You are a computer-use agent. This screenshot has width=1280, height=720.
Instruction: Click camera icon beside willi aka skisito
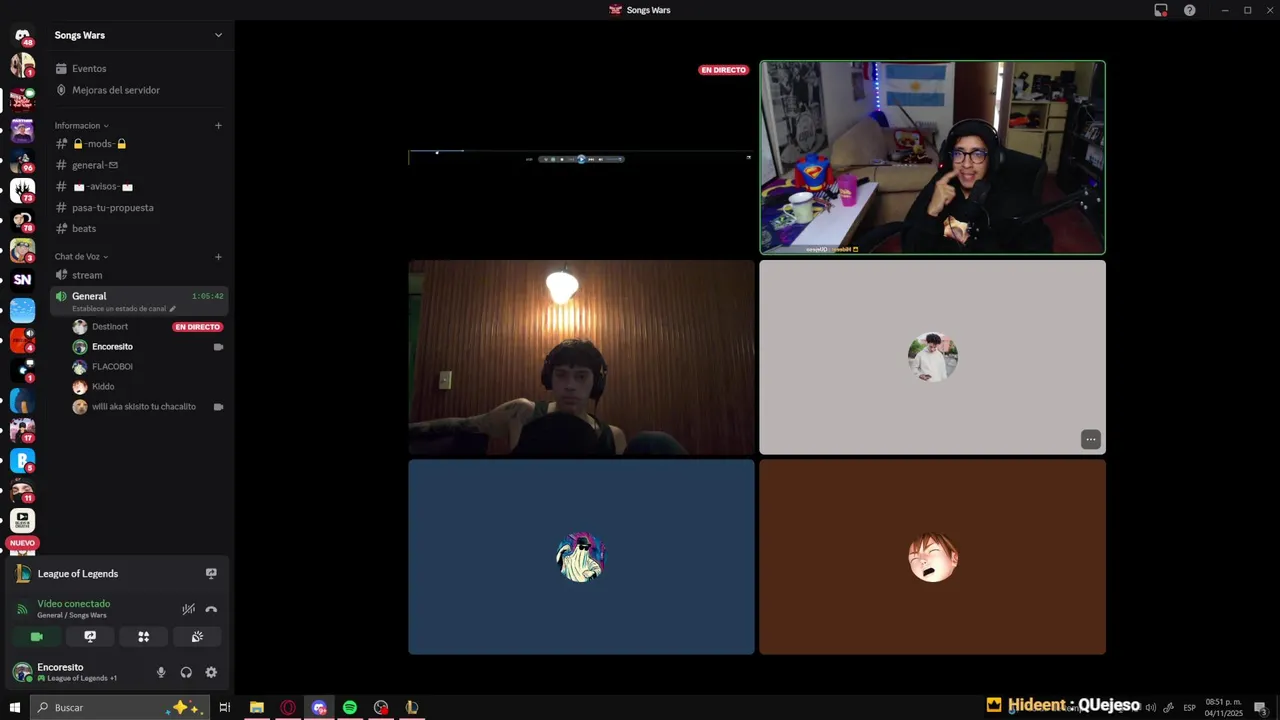coord(218,407)
